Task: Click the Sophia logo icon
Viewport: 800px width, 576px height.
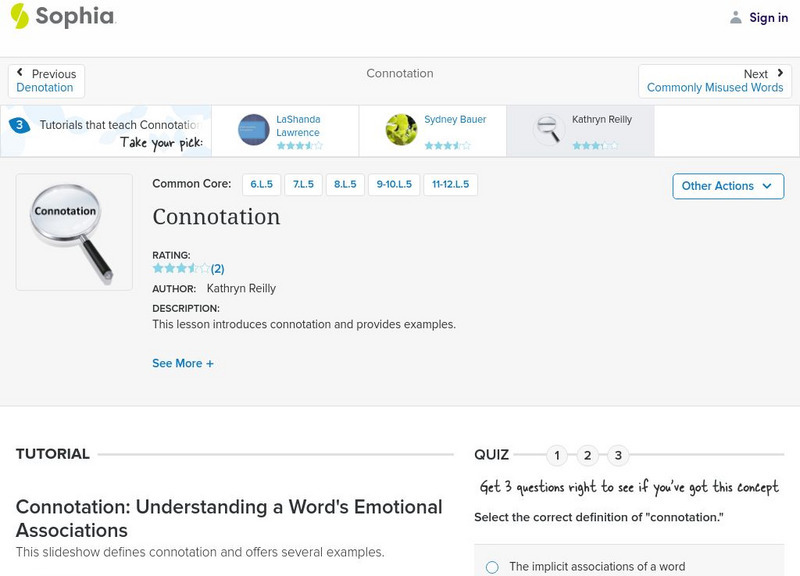Action: tap(19, 16)
